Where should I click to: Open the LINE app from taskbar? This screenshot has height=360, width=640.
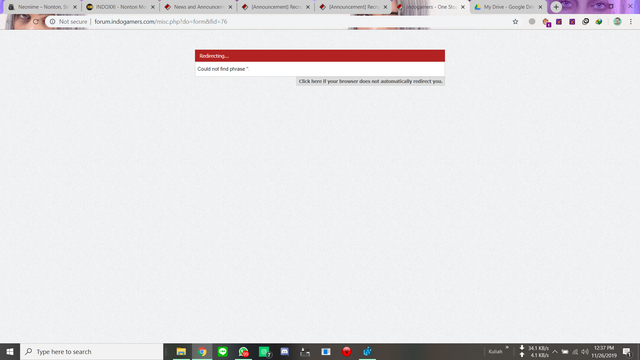coord(223,351)
